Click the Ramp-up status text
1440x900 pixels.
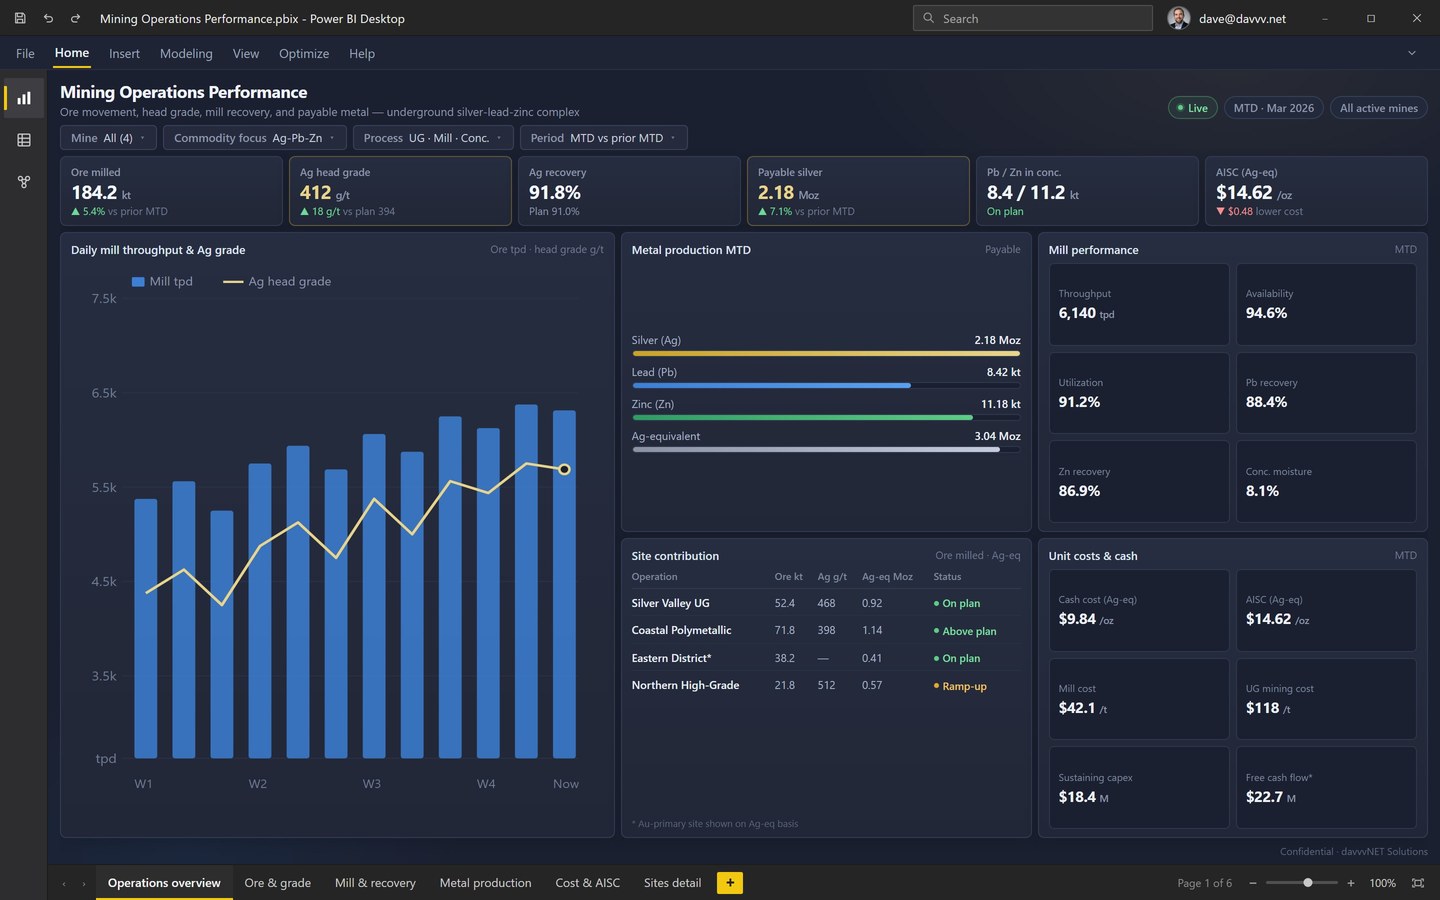tap(964, 686)
